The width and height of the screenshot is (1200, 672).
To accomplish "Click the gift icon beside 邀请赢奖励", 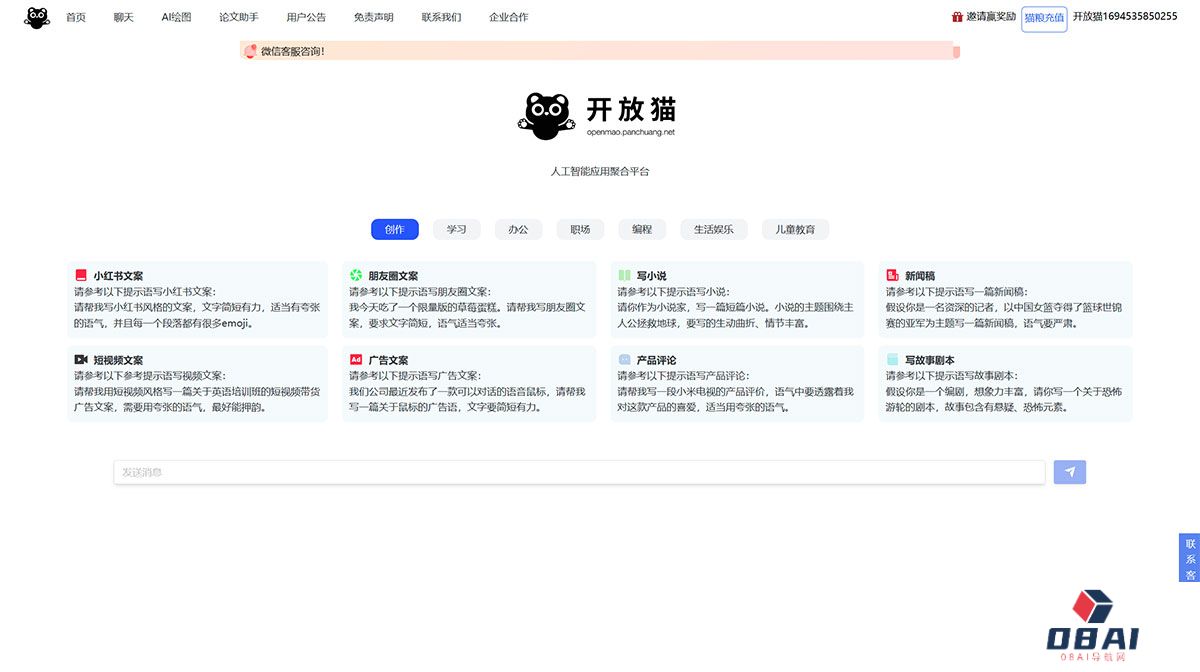I will point(957,17).
